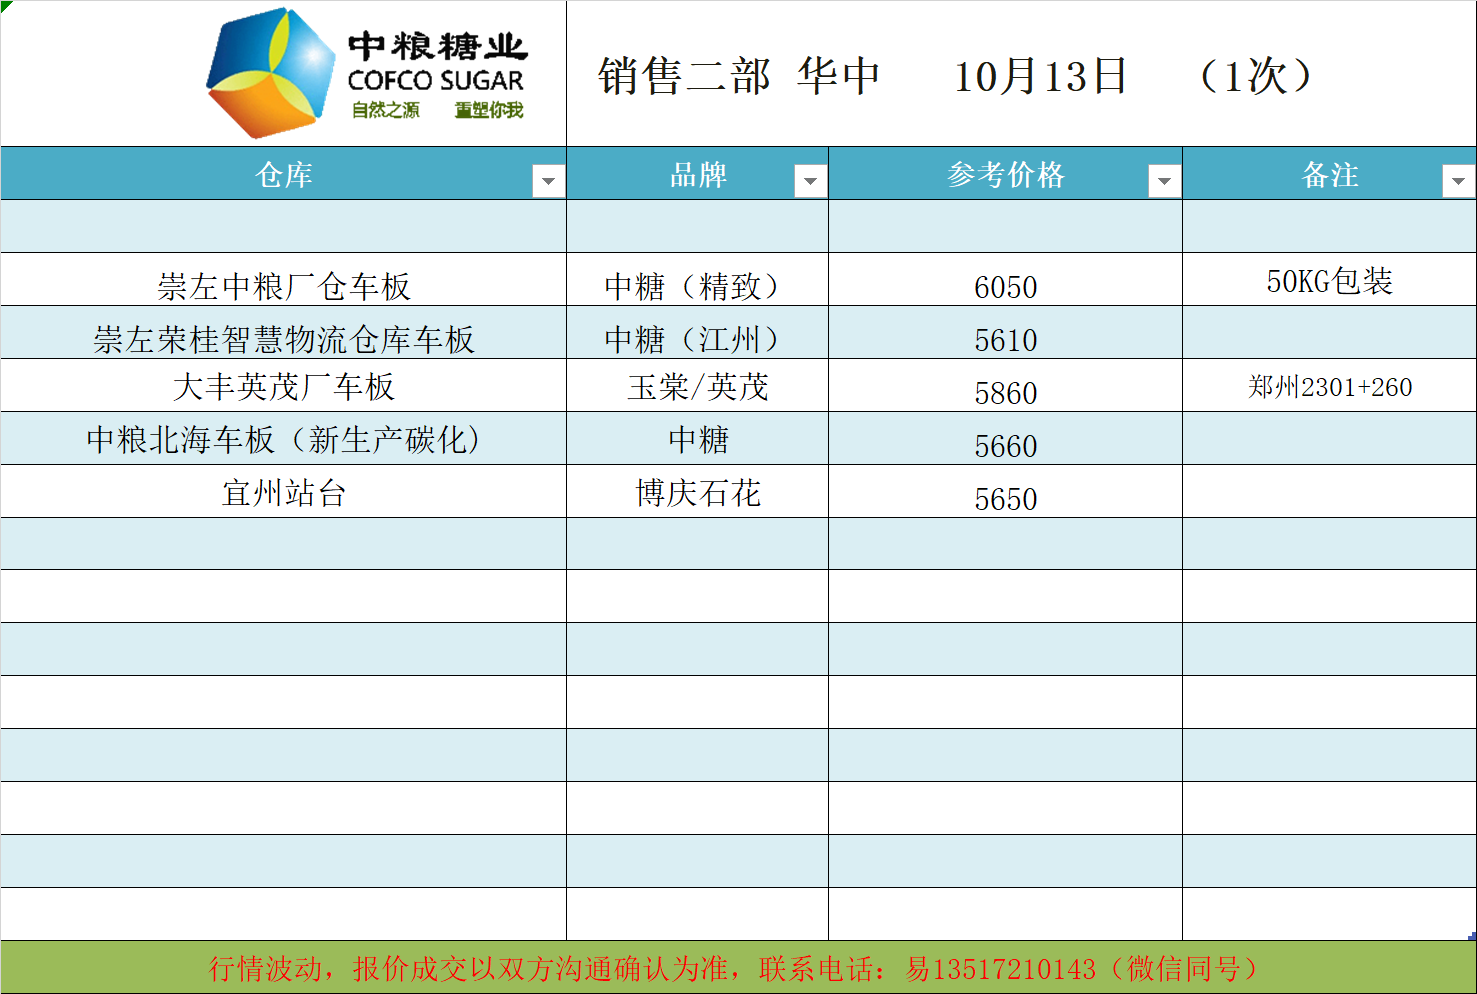Image resolution: width=1477 pixels, height=994 pixels.
Task: Click the 玉棠/英茂 brand cell
Action: [x=697, y=387]
